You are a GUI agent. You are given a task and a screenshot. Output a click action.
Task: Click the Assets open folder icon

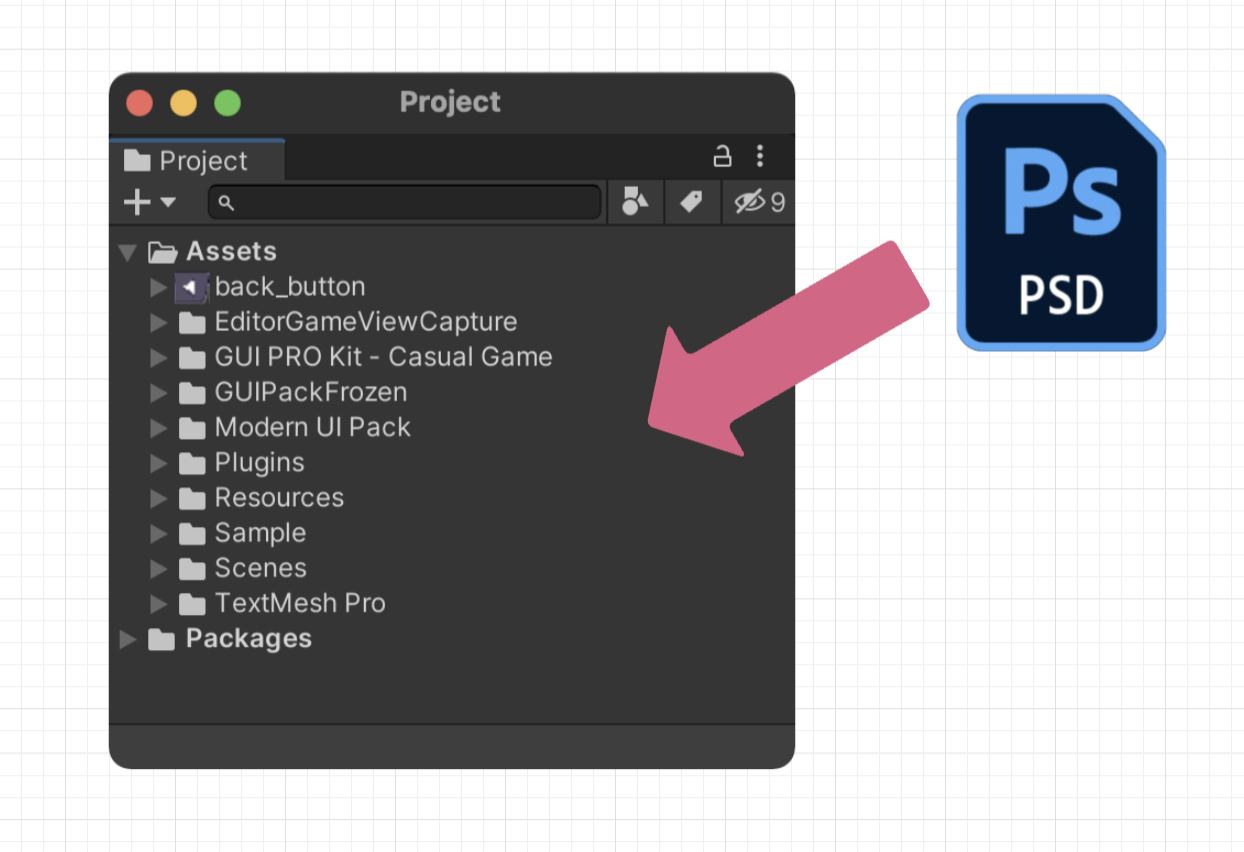162,252
